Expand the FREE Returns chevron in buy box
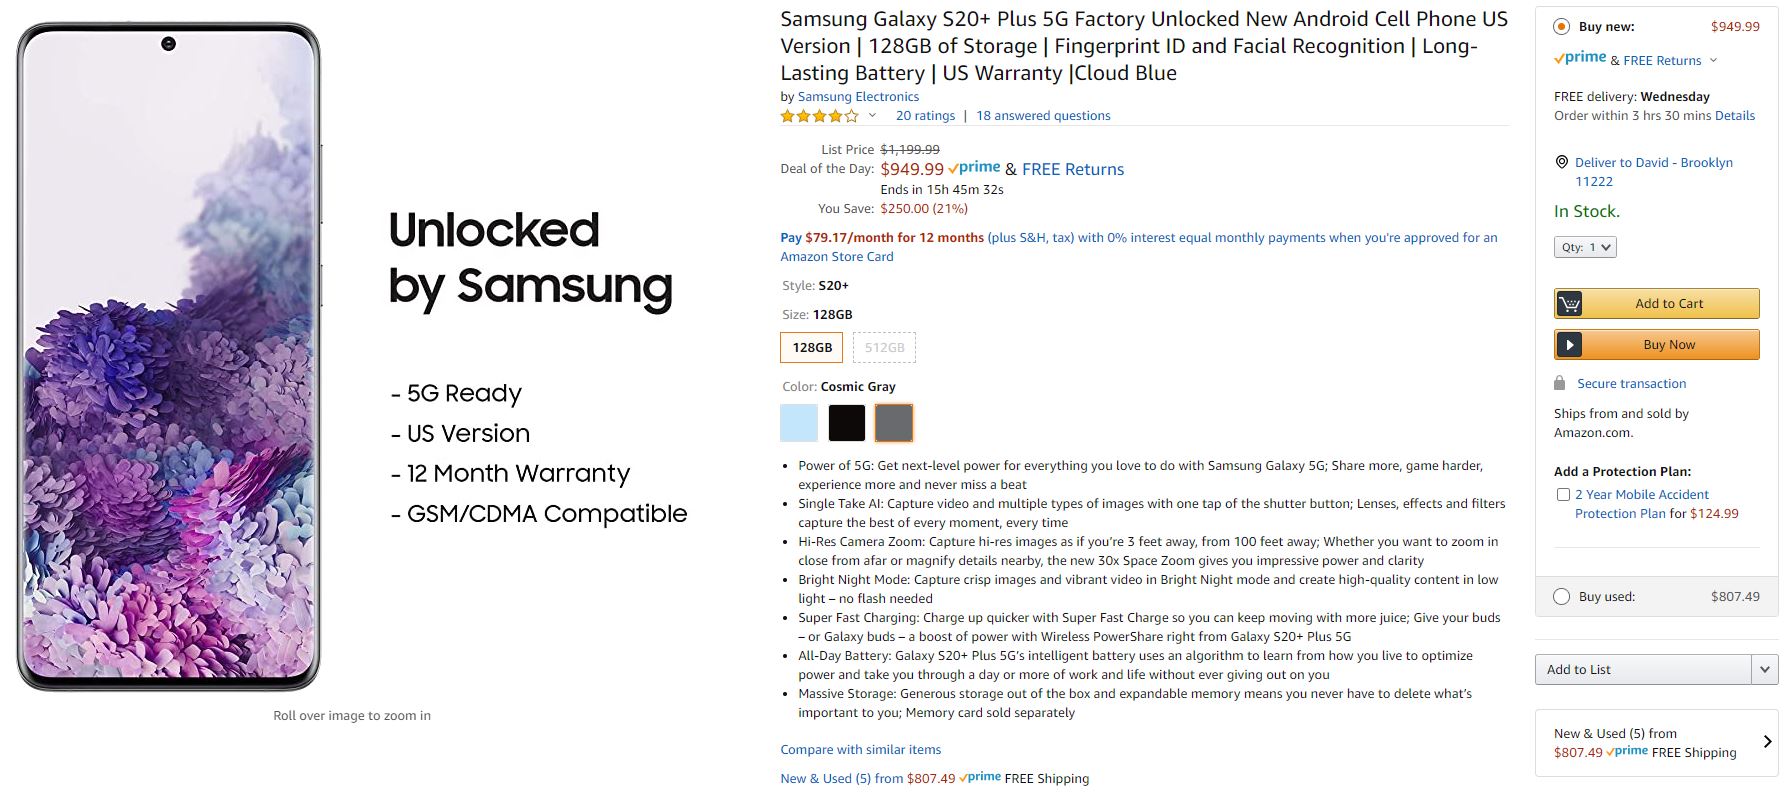Viewport: 1786px width, 792px height. click(1713, 60)
